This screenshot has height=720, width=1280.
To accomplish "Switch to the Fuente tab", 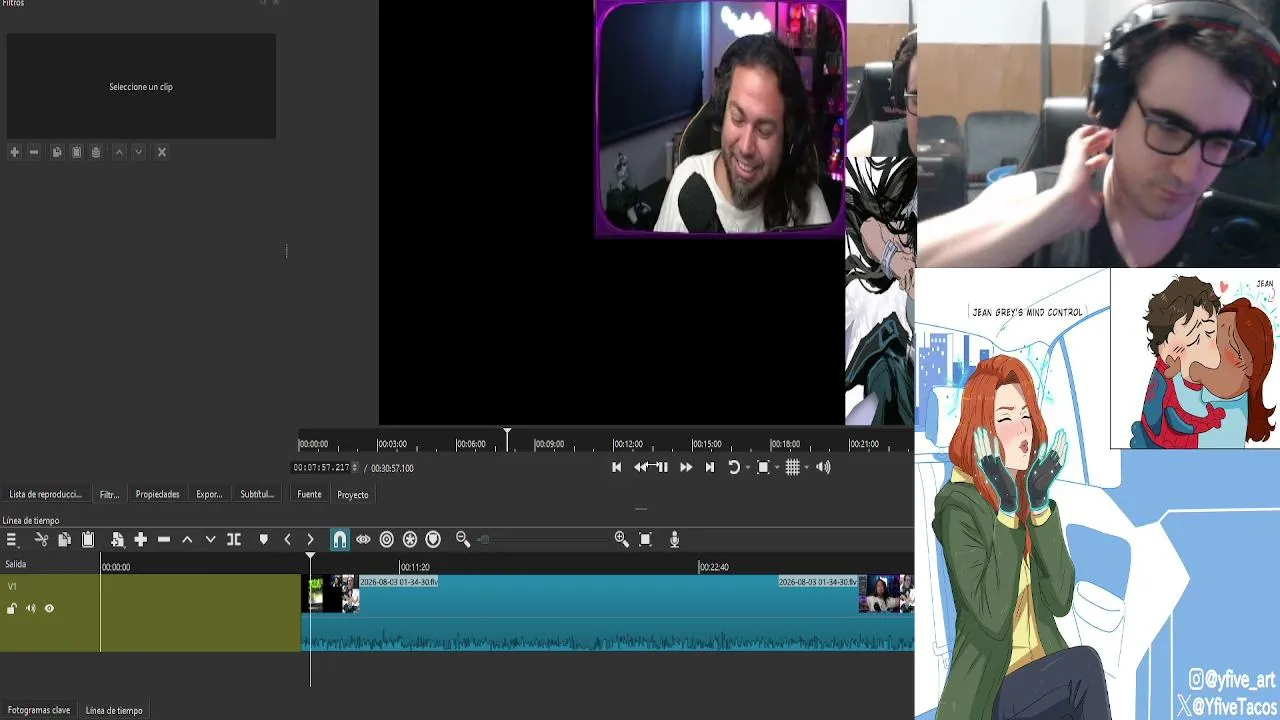I will coord(310,494).
